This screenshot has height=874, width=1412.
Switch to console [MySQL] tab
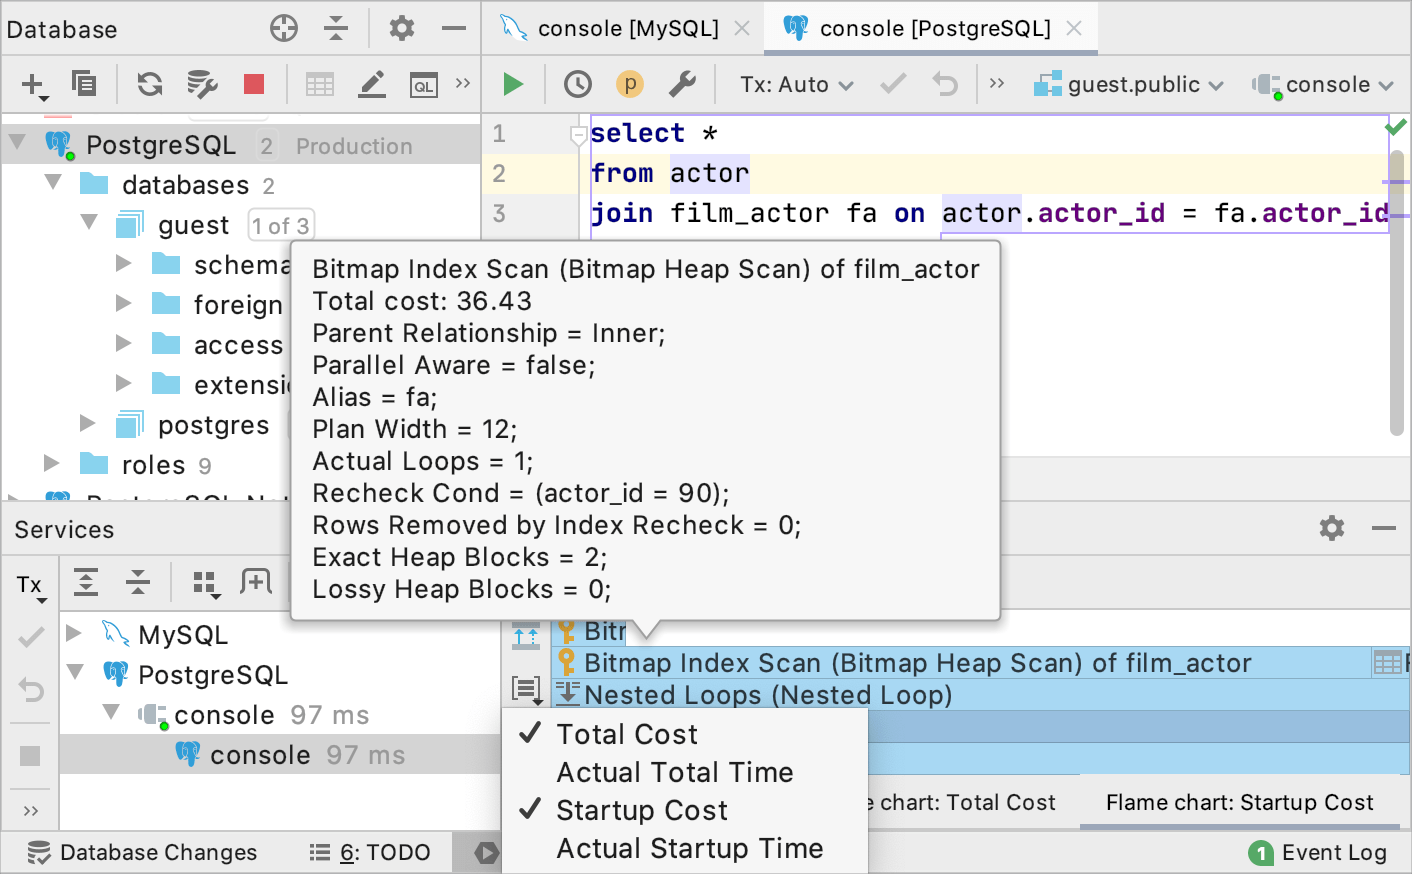[x=627, y=29]
